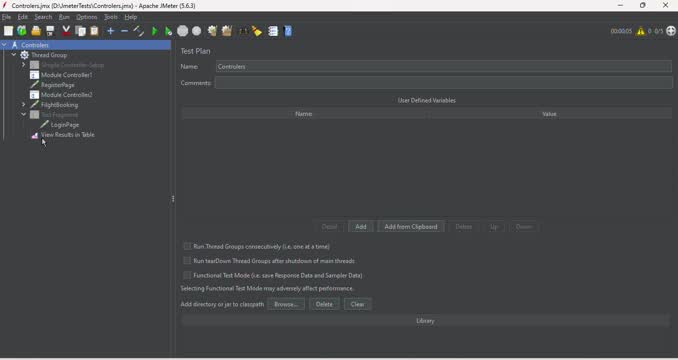
Task: Open the Search menu
Action: 43,17
